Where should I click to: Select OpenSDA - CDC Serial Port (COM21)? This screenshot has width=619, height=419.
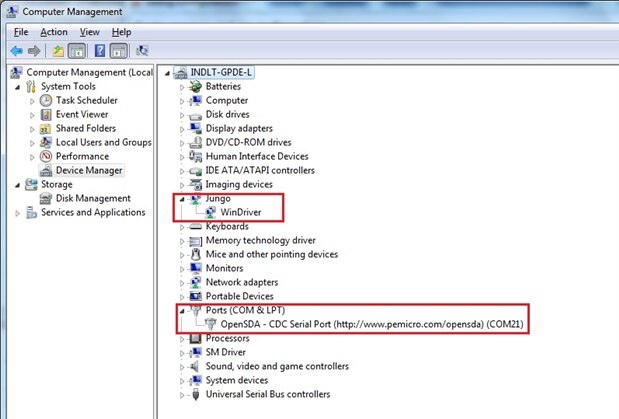click(x=372, y=324)
